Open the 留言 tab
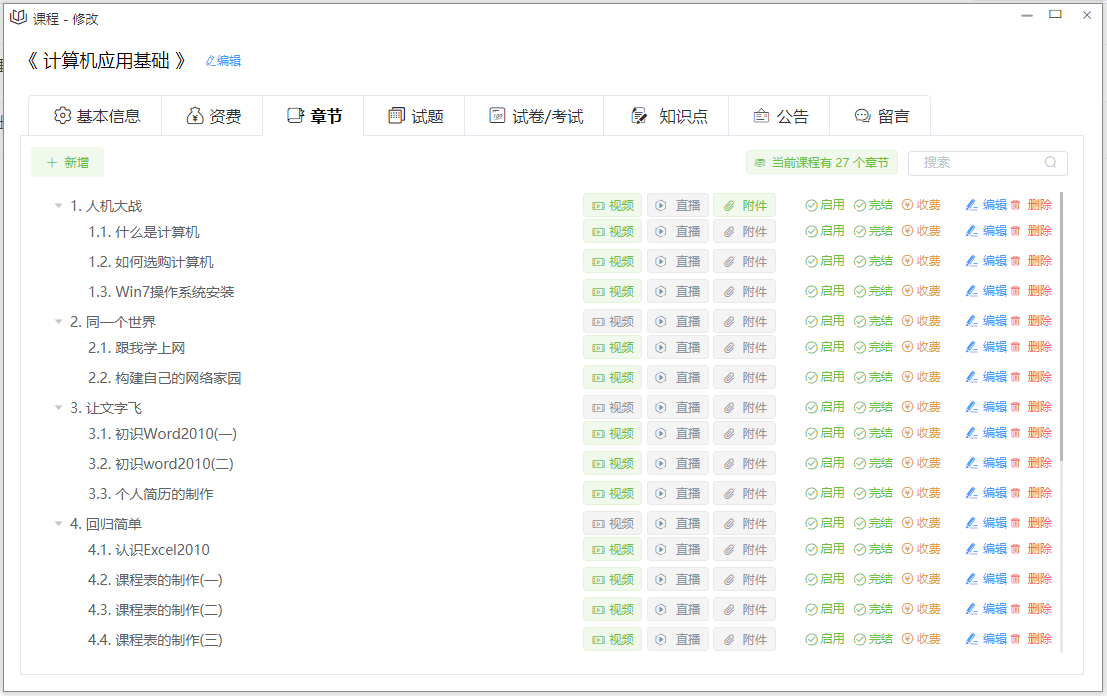 pyautogui.click(x=880, y=116)
